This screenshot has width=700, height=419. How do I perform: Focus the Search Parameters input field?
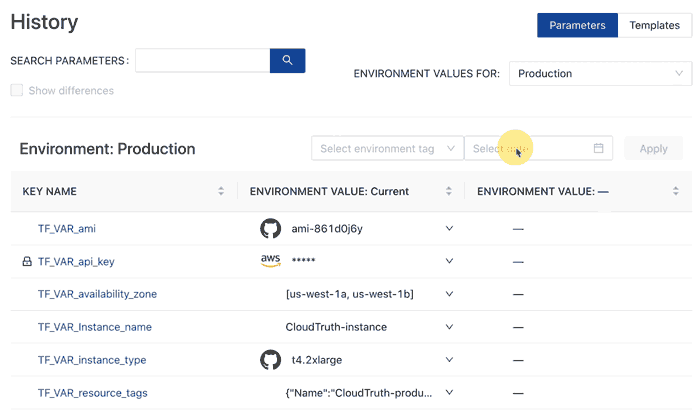pyautogui.click(x=203, y=60)
